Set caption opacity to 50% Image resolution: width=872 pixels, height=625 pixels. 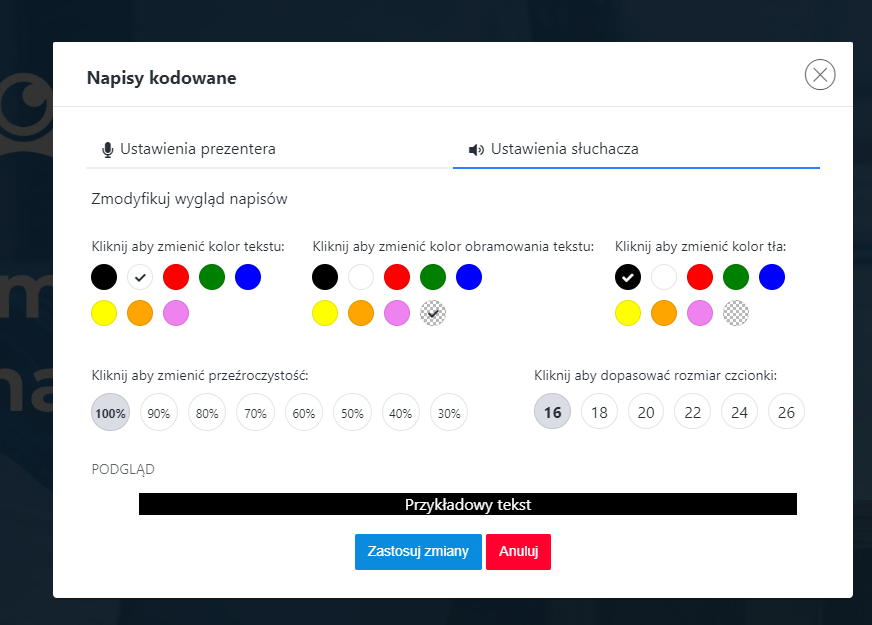pos(352,412)
